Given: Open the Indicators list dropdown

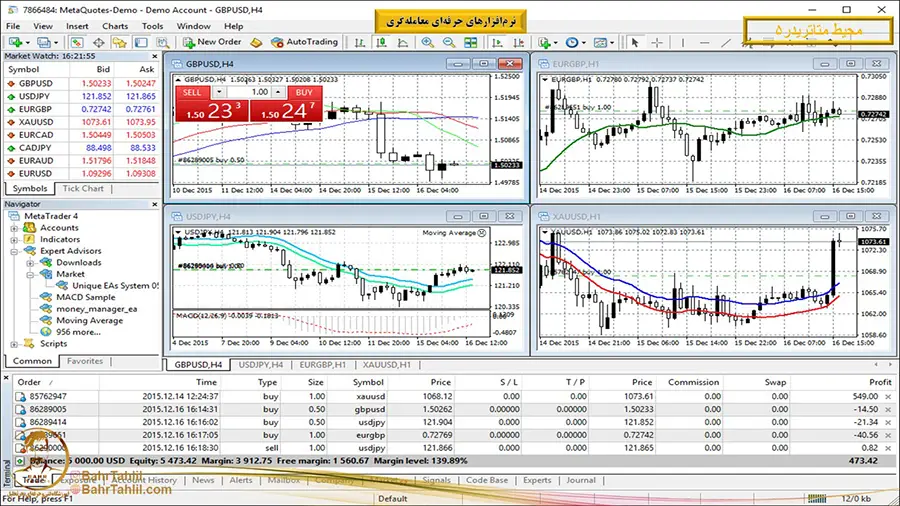Looking at the screenshot, I should tap(556, 42).
